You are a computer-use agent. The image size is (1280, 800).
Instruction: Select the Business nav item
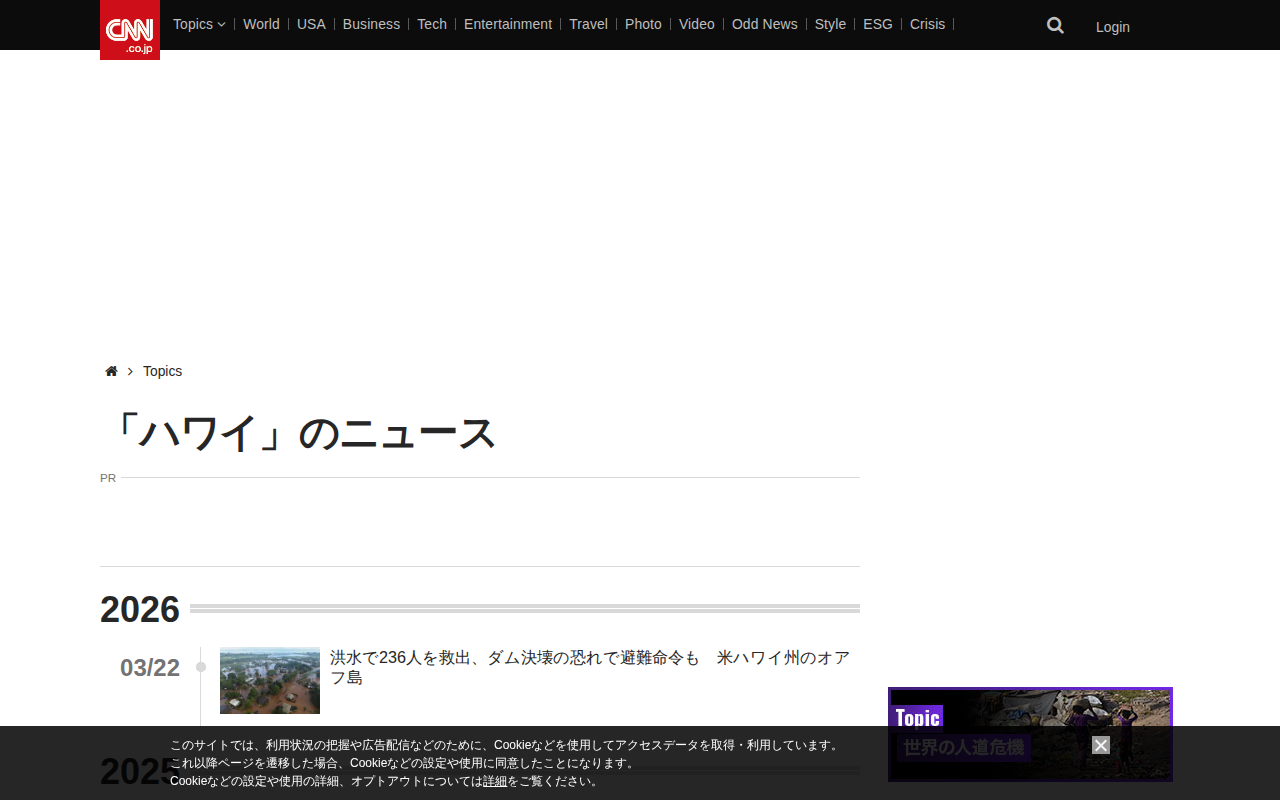coord(371,24)
